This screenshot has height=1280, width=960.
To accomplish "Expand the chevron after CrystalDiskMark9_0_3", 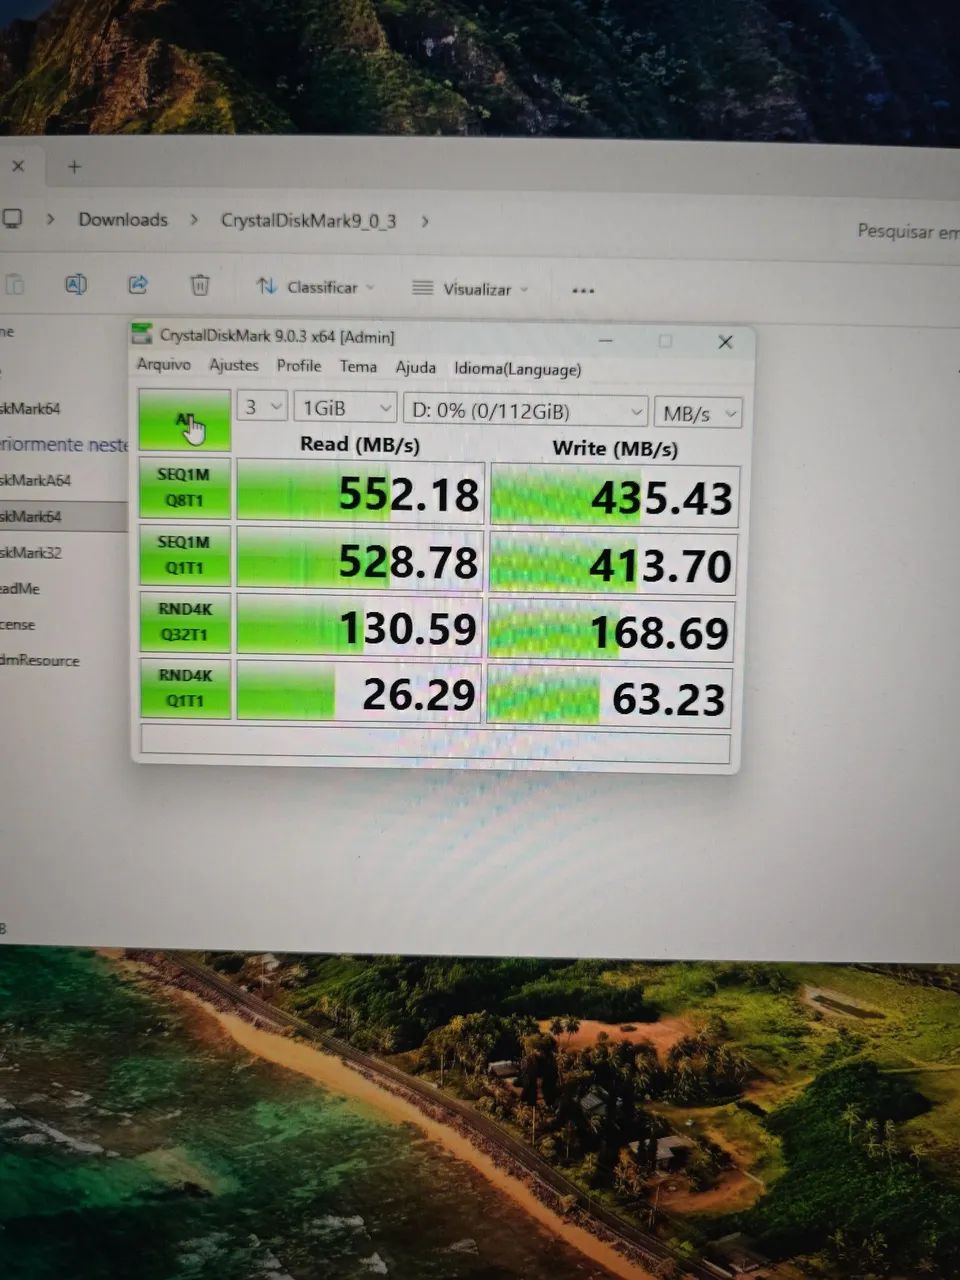I will (x=425, y=221).
